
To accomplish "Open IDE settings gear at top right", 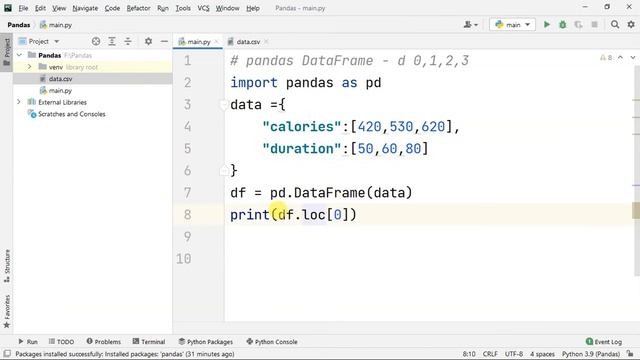I will tap(631, 25).
